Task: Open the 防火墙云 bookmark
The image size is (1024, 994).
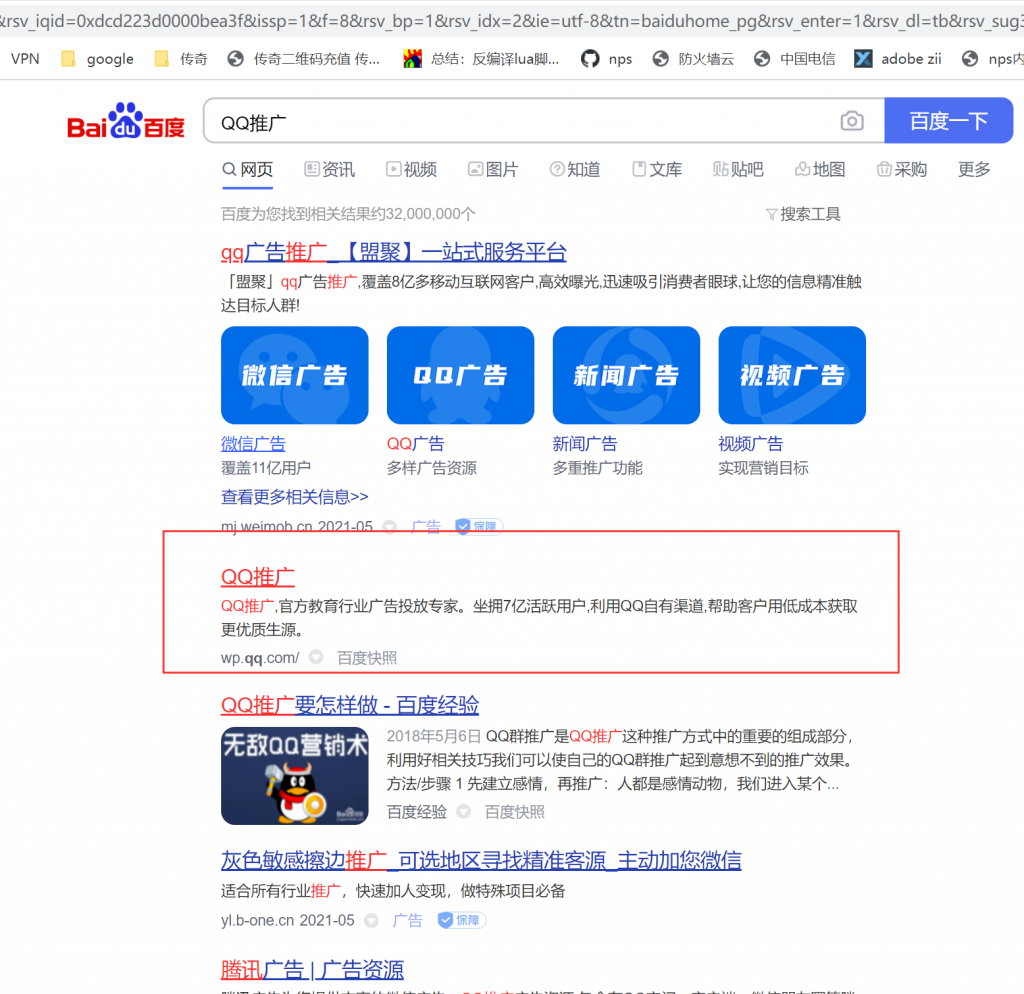Action: tap(694, 59)
